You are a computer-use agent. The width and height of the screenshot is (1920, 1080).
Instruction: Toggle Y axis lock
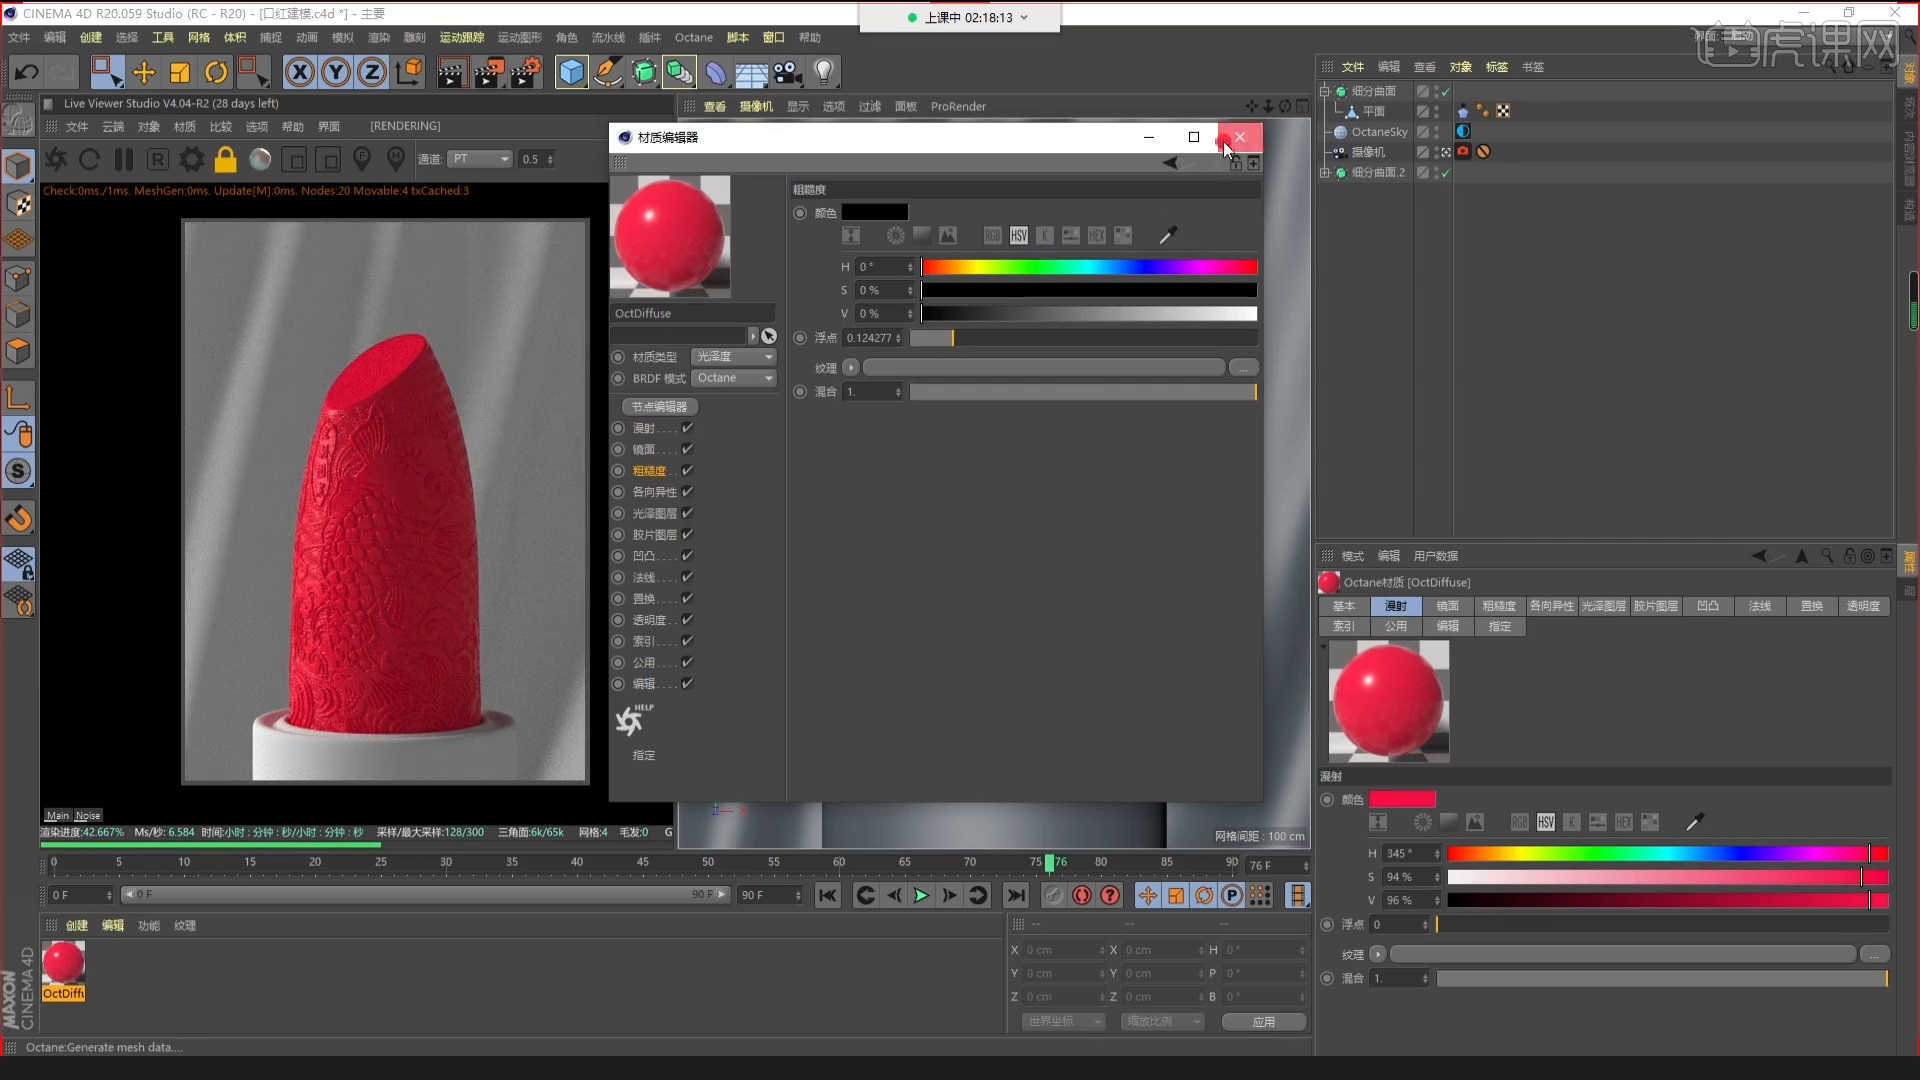336,72
